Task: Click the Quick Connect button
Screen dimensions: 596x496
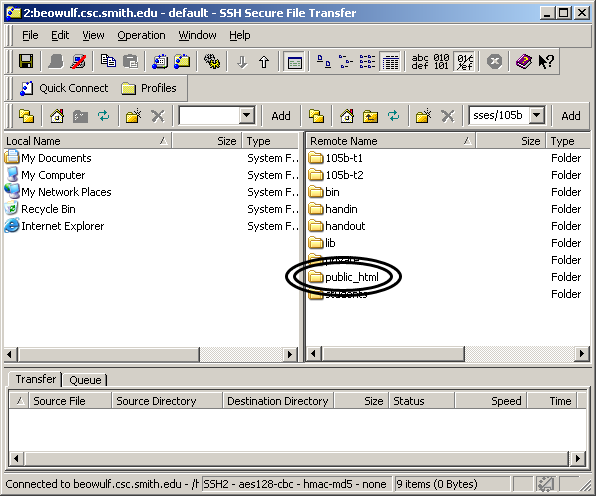Action: click(x=64, y=88)
